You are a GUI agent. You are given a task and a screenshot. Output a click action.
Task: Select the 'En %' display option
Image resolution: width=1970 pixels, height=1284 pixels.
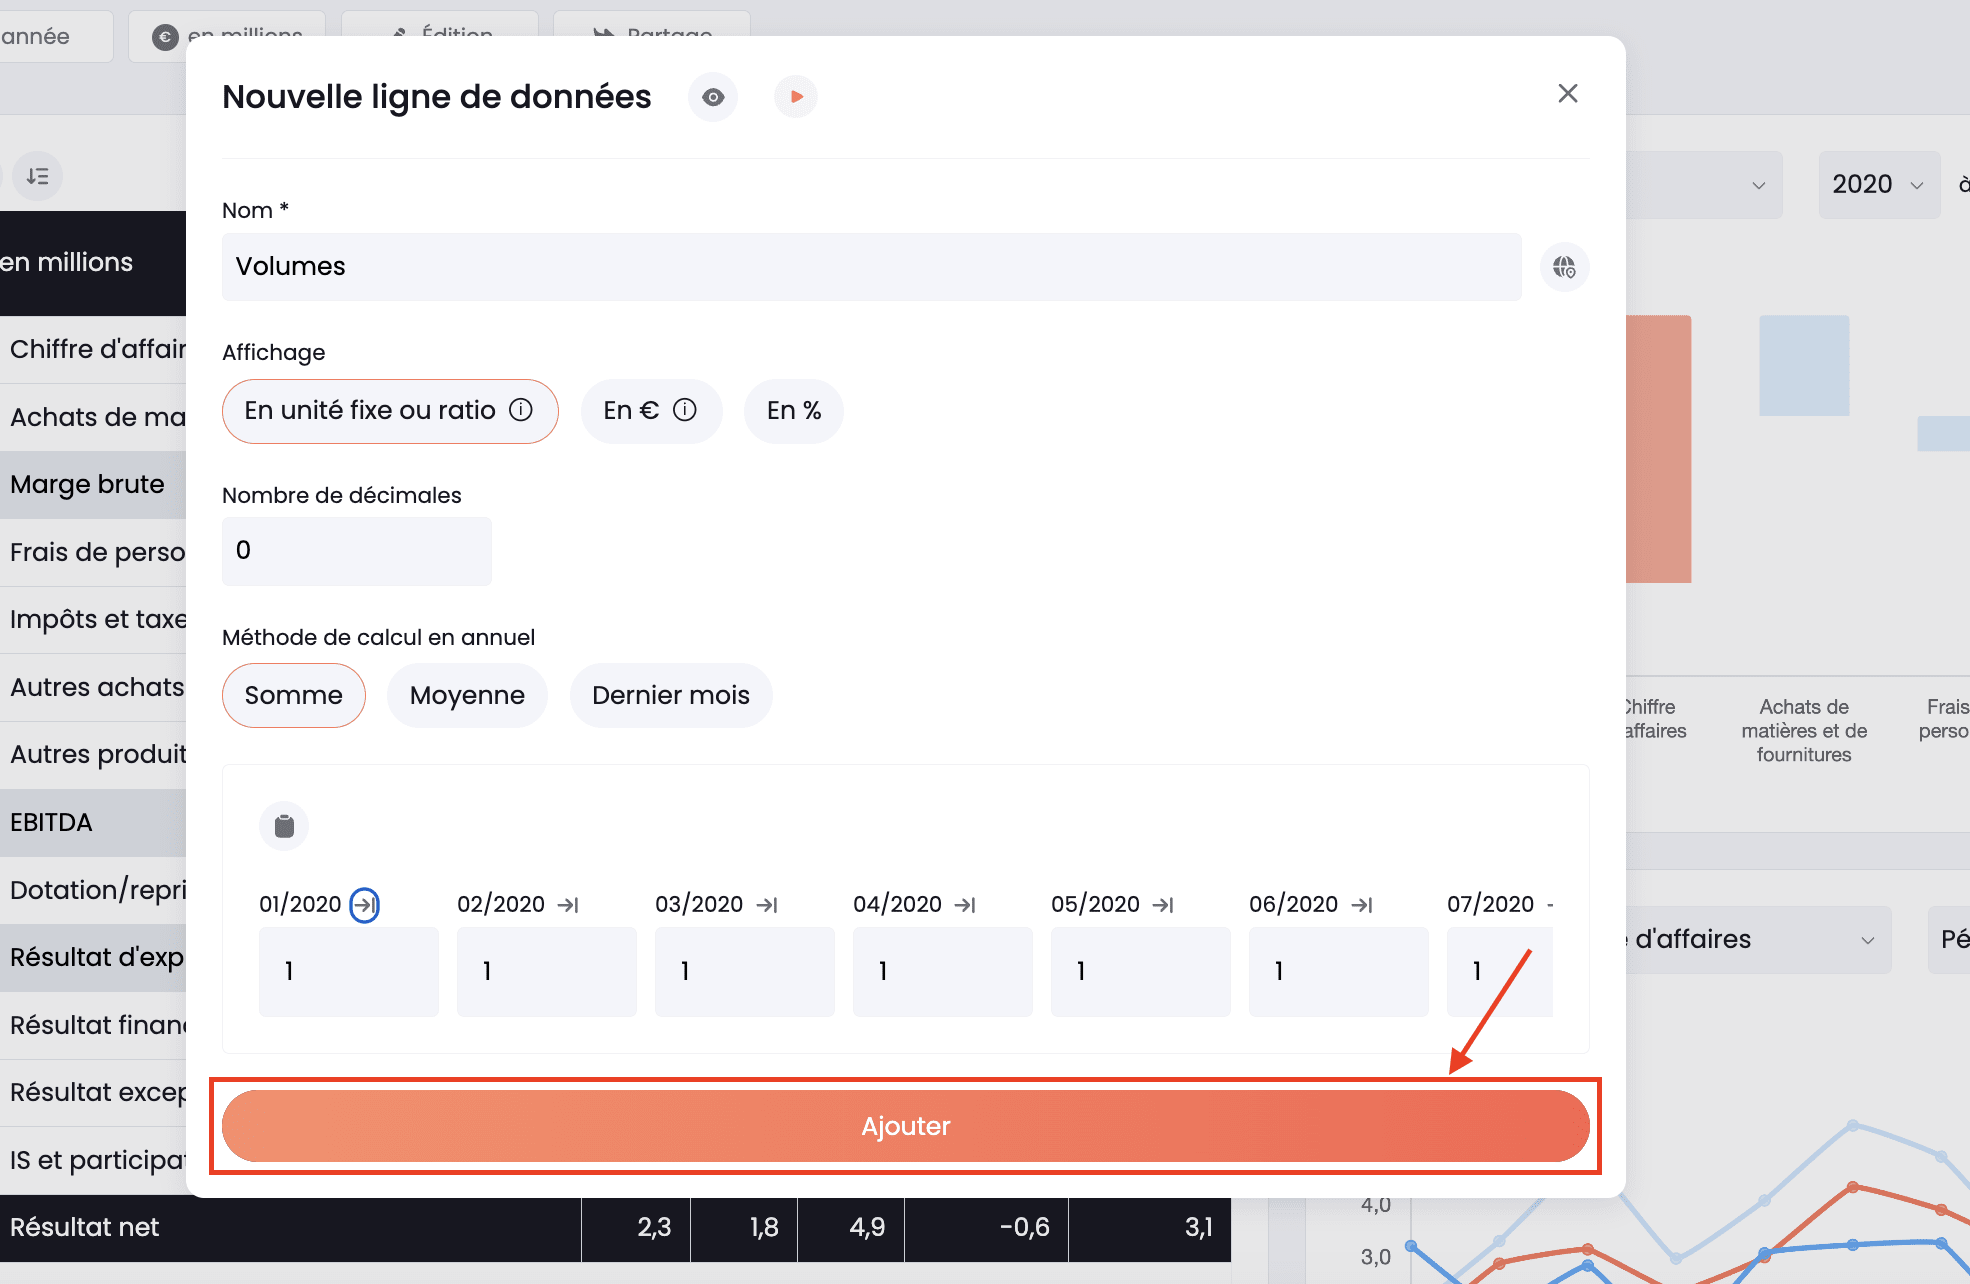(794, 411)
